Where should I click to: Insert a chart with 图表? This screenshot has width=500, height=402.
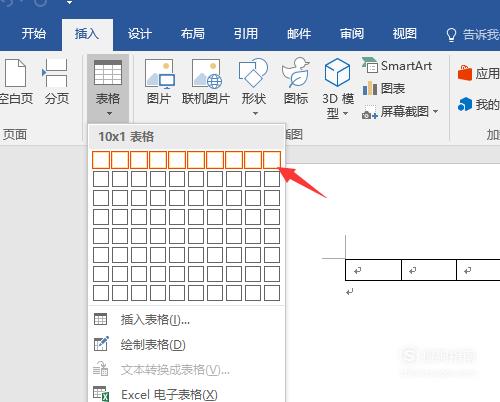(x=384, y=89)
